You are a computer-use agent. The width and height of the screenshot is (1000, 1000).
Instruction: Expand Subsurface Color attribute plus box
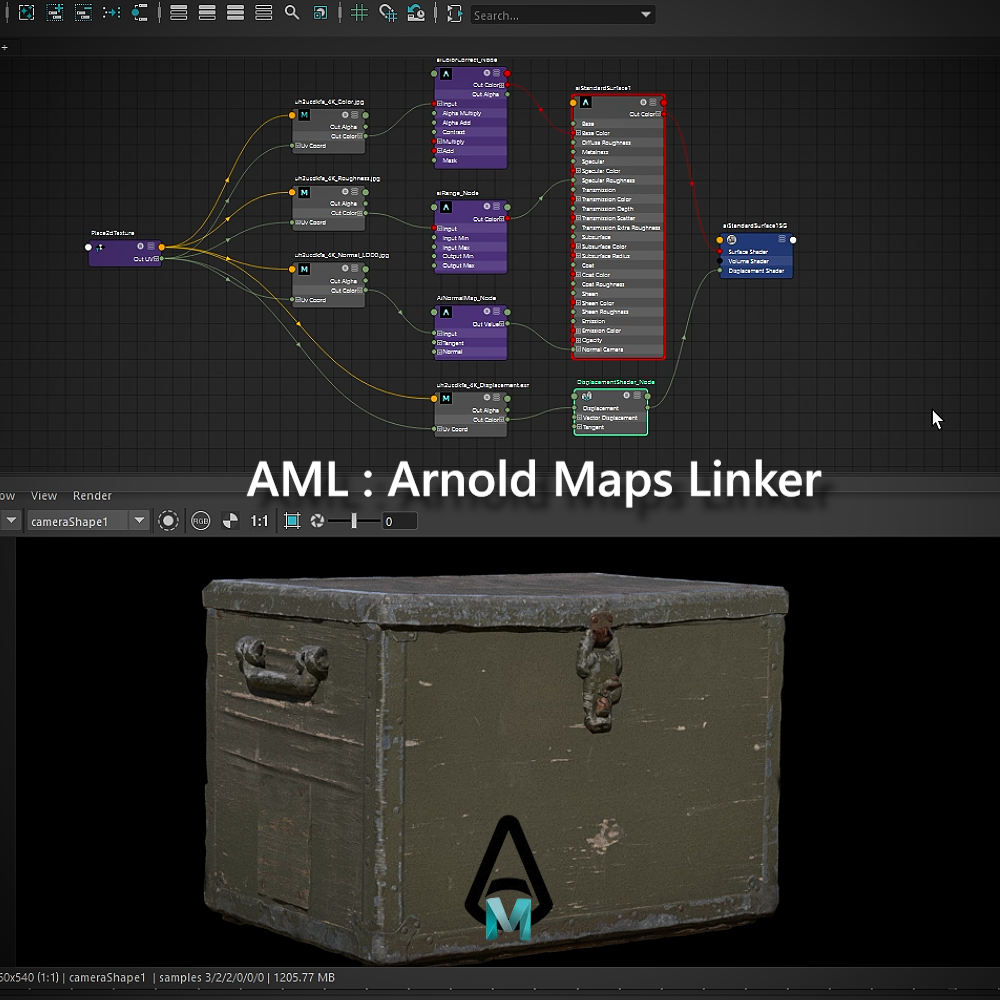[x=578, y=246]
